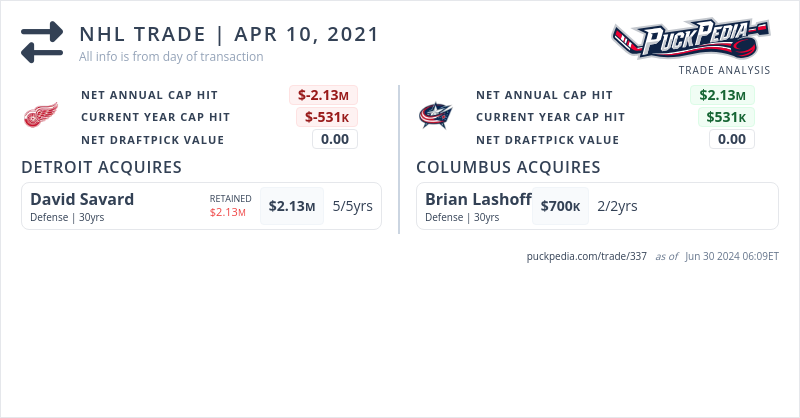Image resolution: width=800 pixels, height=418 pixels.
Task: Click Brian Lashoff's $700K cap hit box
Action: coord(560,206)
